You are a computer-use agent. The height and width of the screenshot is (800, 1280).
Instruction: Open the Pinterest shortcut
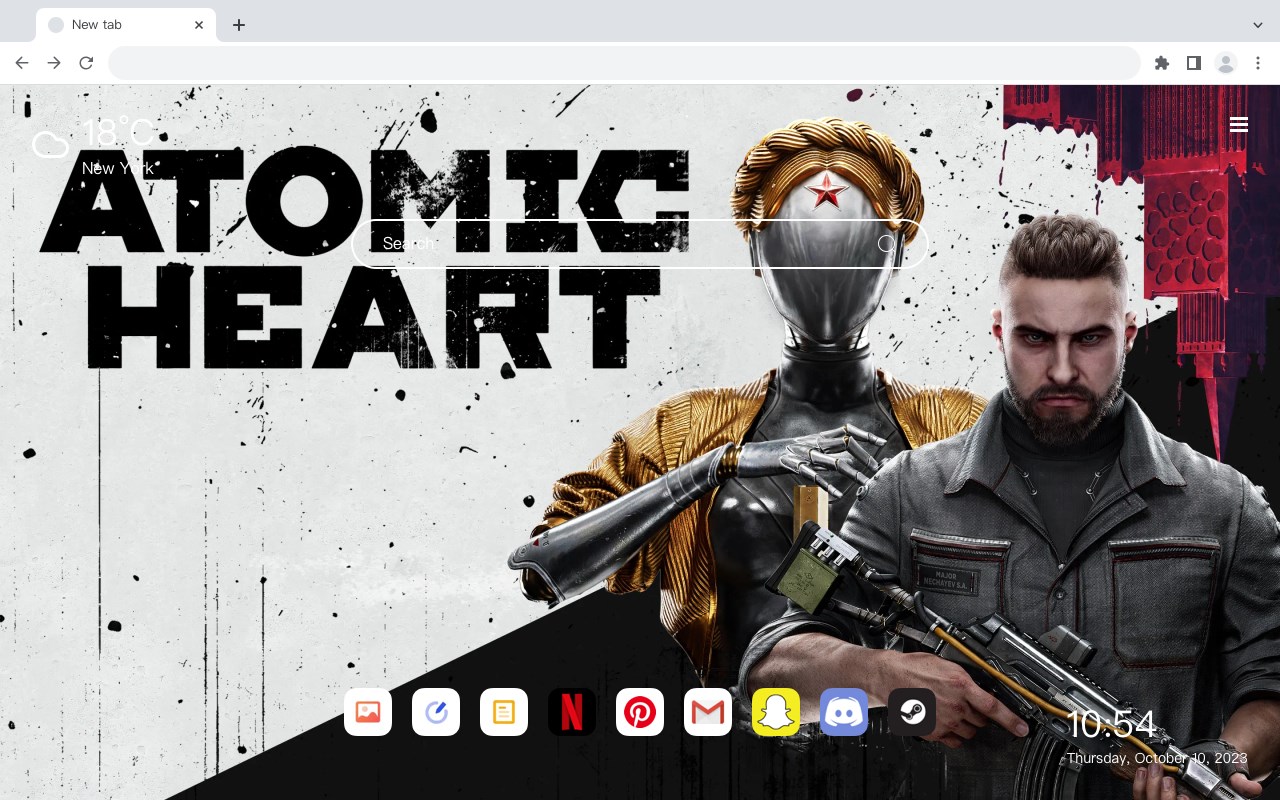(x=640, y=712)
